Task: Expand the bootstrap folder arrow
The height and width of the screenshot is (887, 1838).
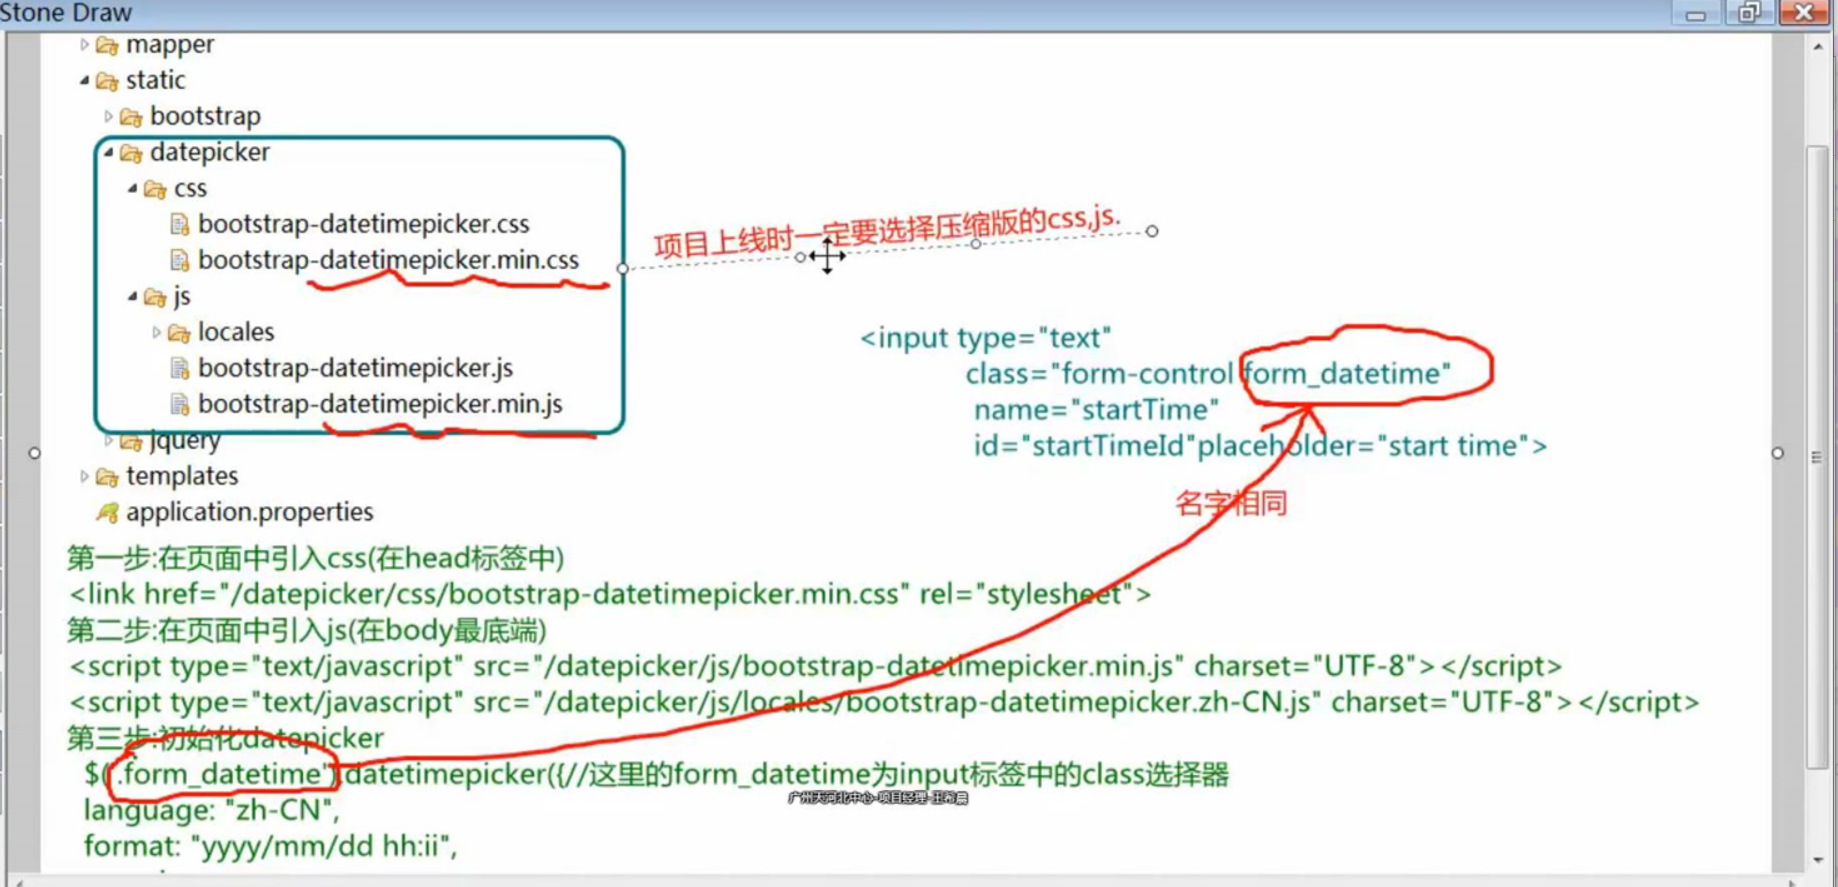Action: click(x=108, y=117)
